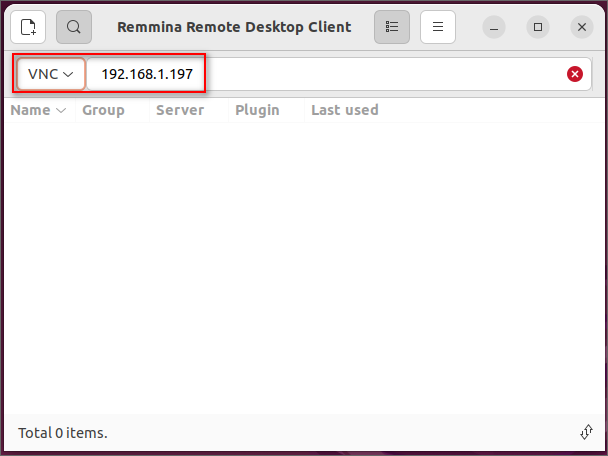Click the 192.168.1.197 address field
This screenshot has width=608, height=456.
coord(339,74)
